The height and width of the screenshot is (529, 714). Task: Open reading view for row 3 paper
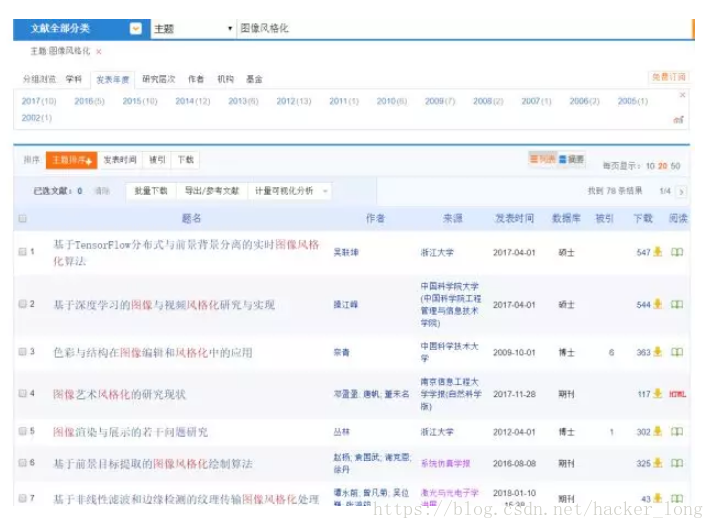pyautogui.click(x=677, y=352)
